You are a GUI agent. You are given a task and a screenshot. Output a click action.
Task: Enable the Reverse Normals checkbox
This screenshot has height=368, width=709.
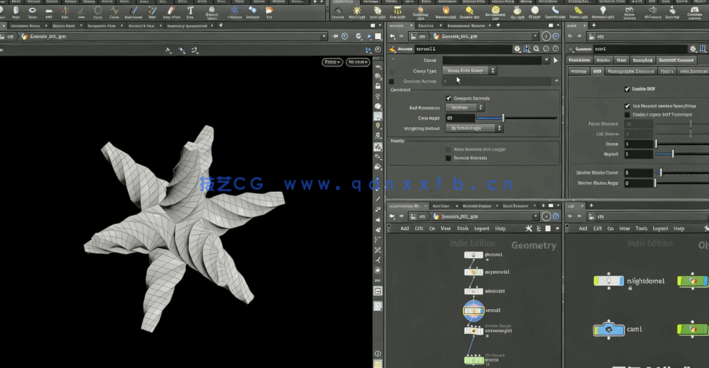(449, 158)
